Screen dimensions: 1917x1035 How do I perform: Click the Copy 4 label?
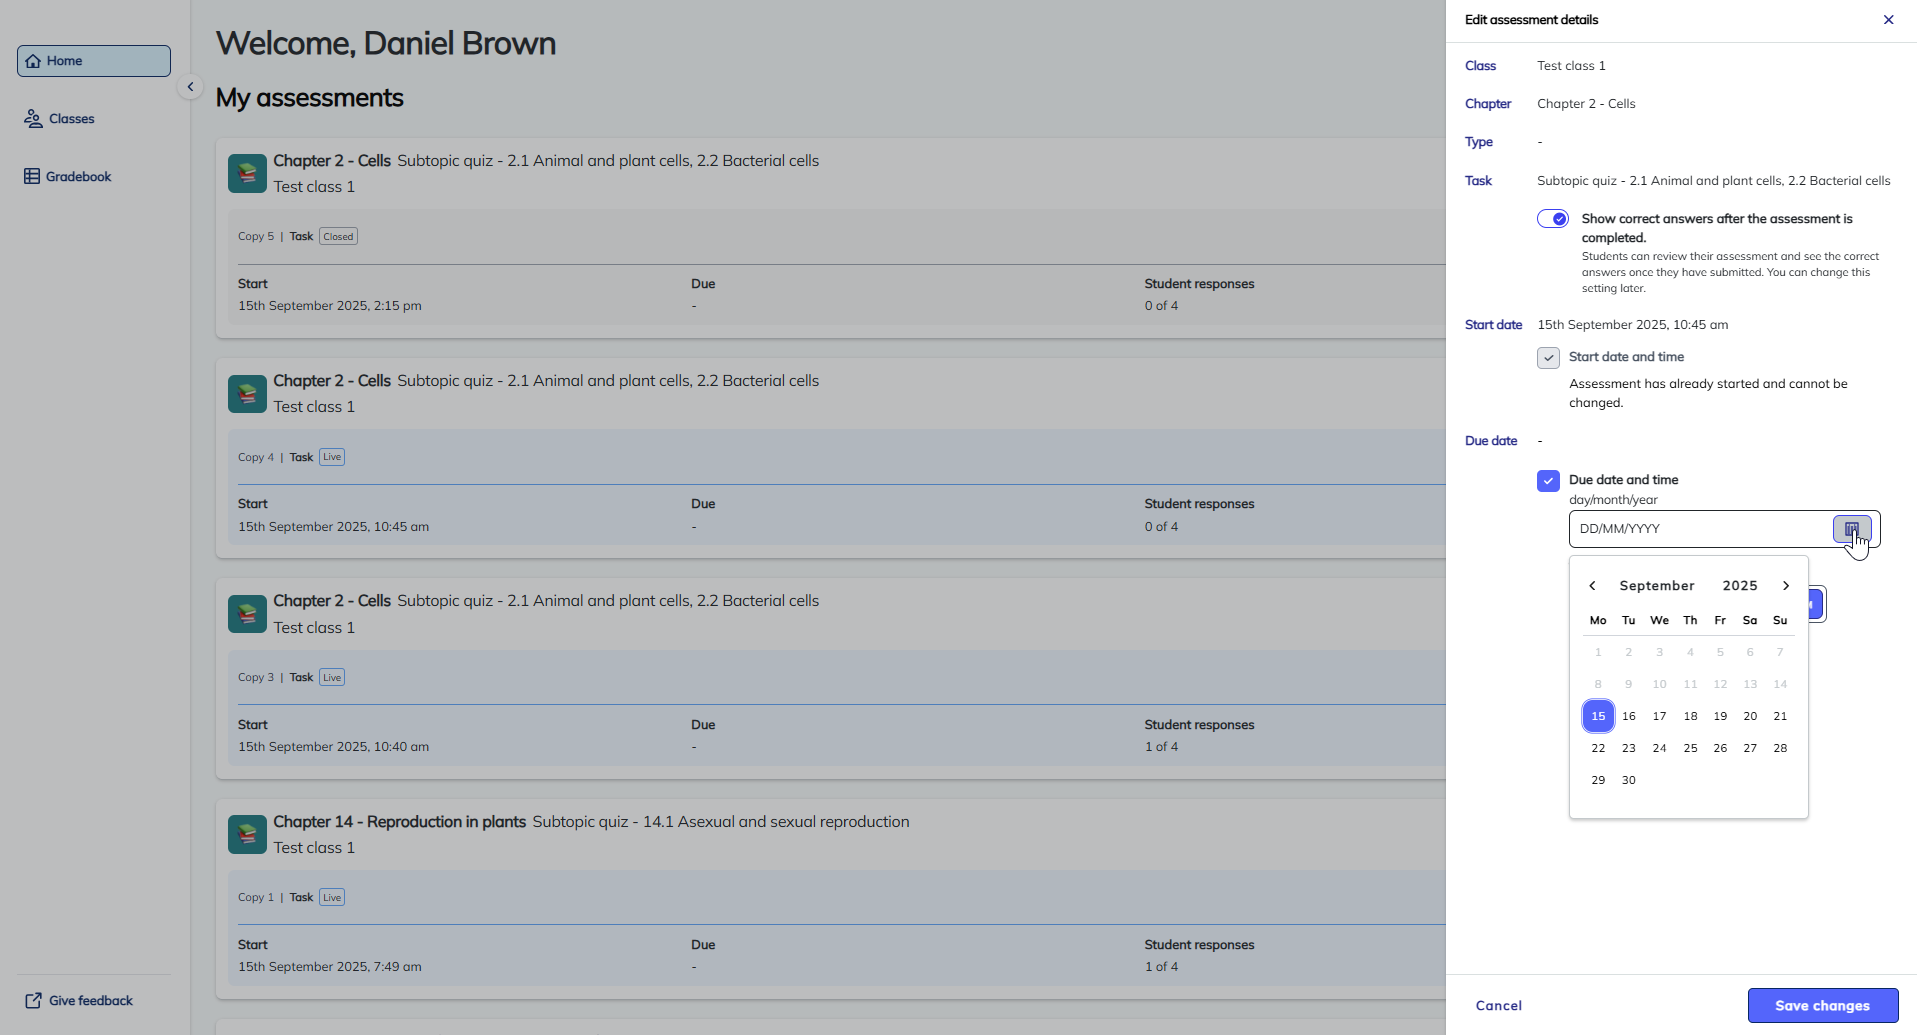coord(256,457)
